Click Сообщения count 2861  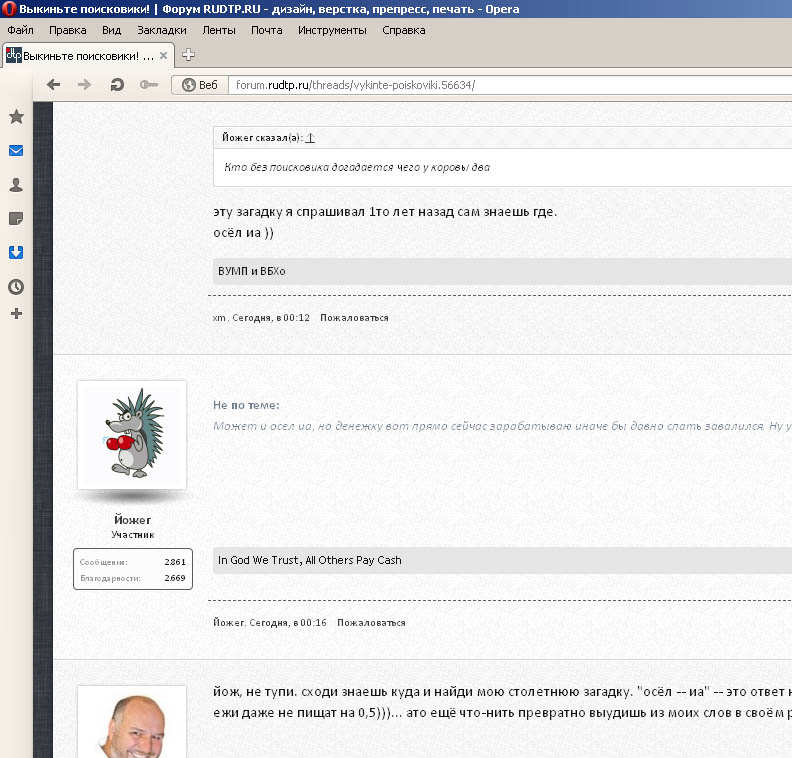point(175,562)
